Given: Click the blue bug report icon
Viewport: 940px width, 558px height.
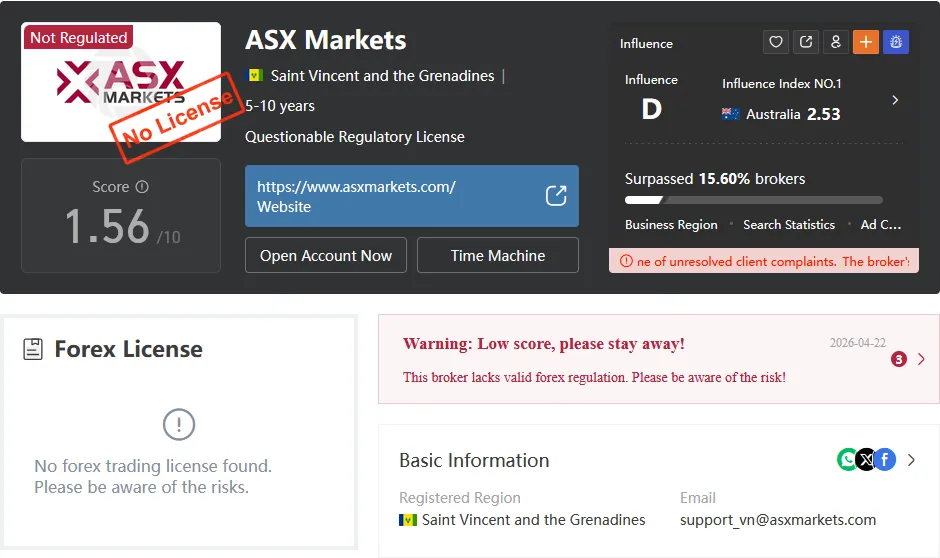Looking at the screenshot, I should pyautogui.click(x=896, y=42).
